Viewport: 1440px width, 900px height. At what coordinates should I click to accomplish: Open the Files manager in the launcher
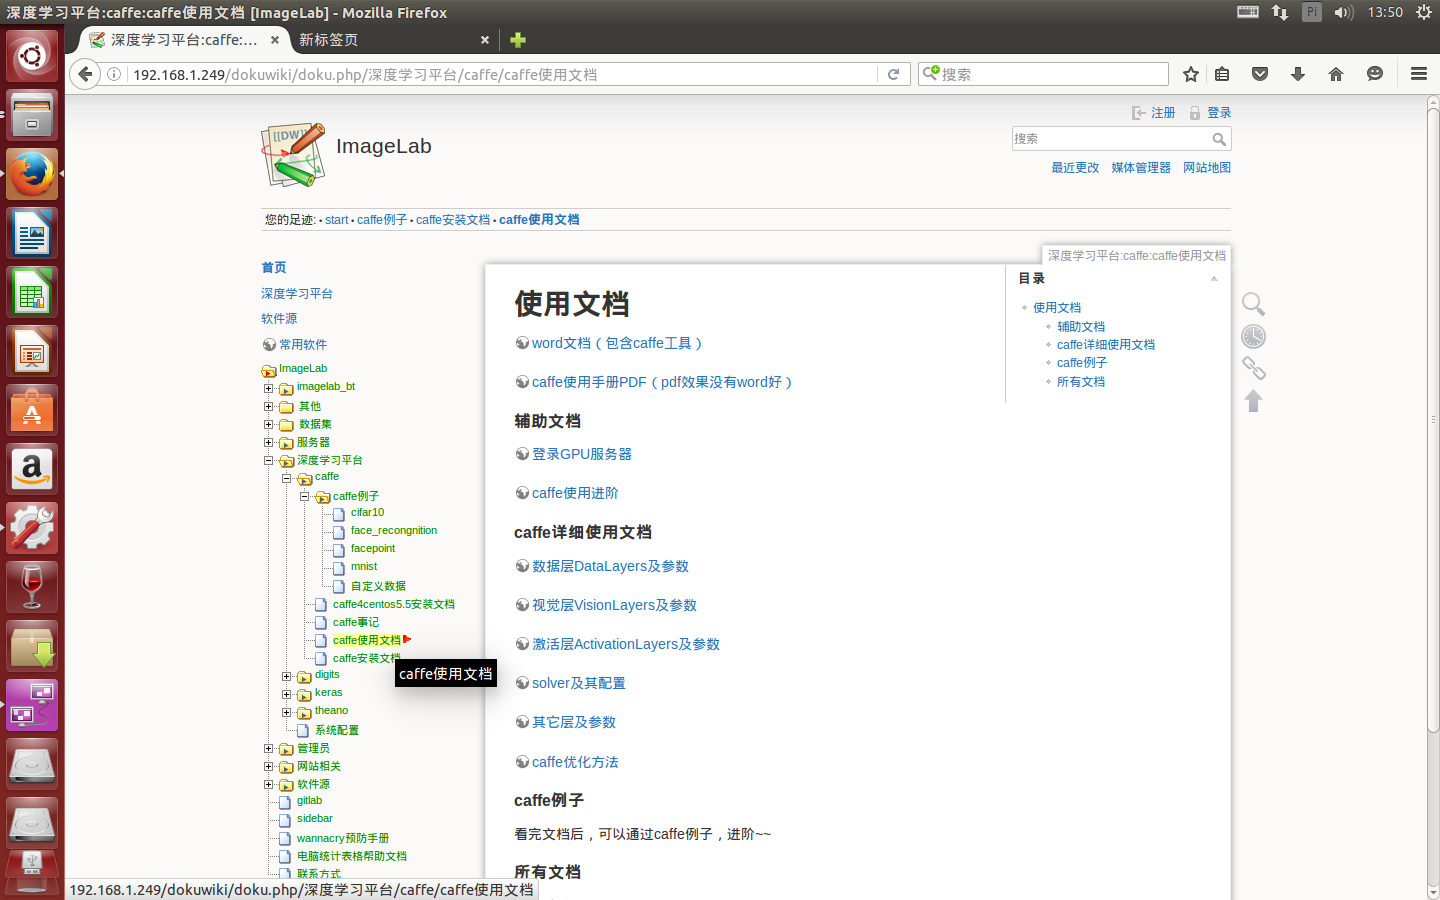[32, 115]
